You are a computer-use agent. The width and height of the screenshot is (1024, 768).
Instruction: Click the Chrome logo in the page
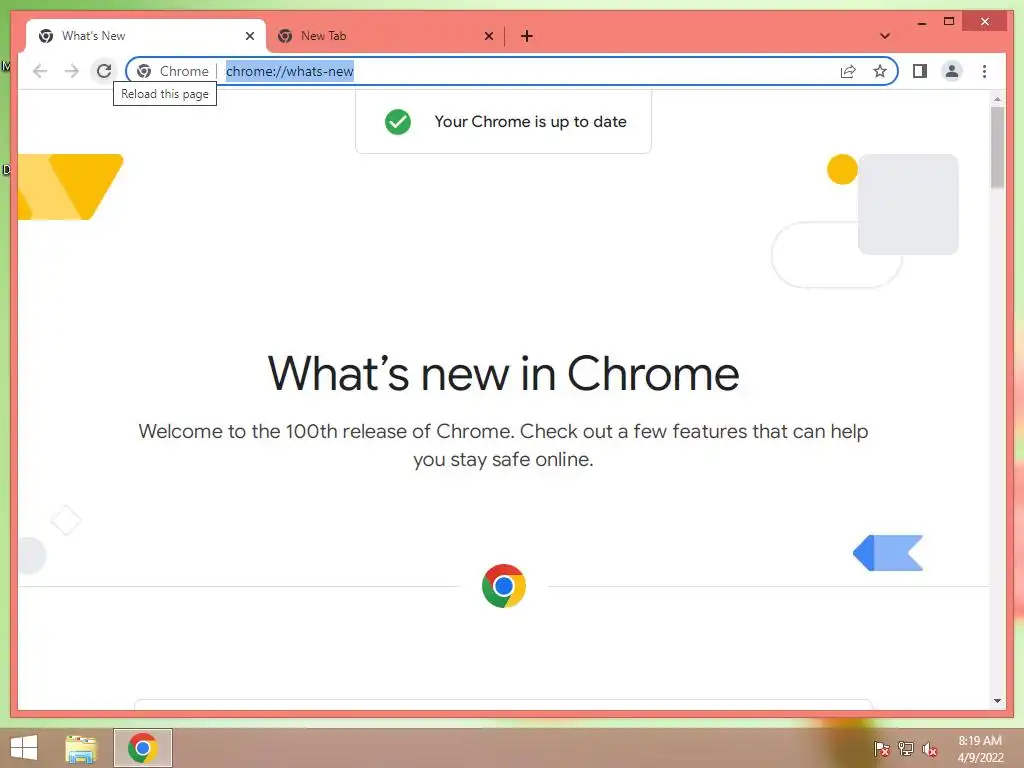pyautogui.click(x=504, y=586)
